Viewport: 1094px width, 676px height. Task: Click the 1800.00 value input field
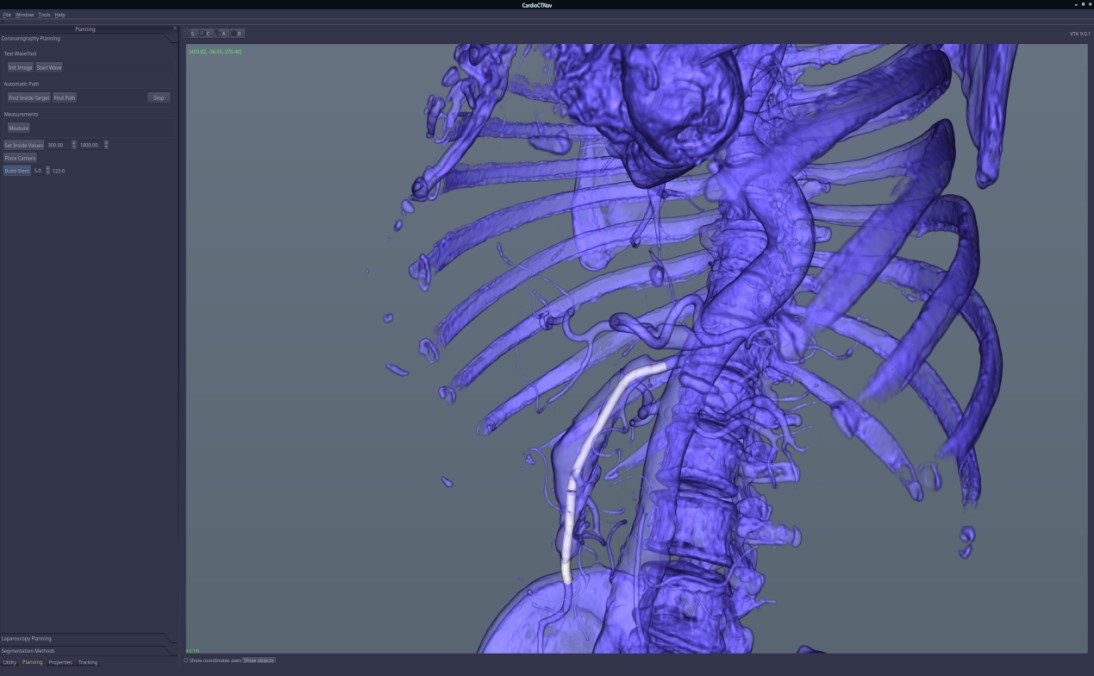pyautogui.click(x=89, y=145)
